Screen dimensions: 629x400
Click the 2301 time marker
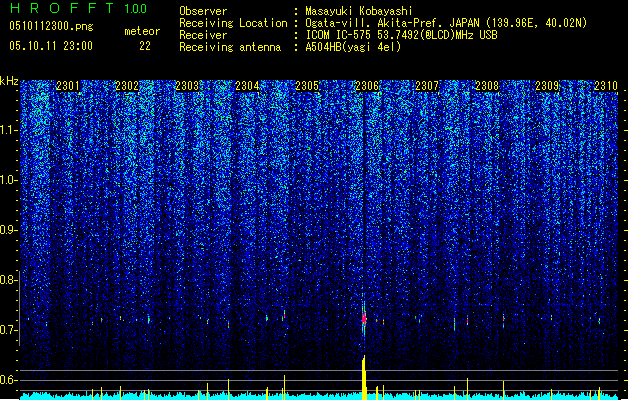(x=68, y=85)
